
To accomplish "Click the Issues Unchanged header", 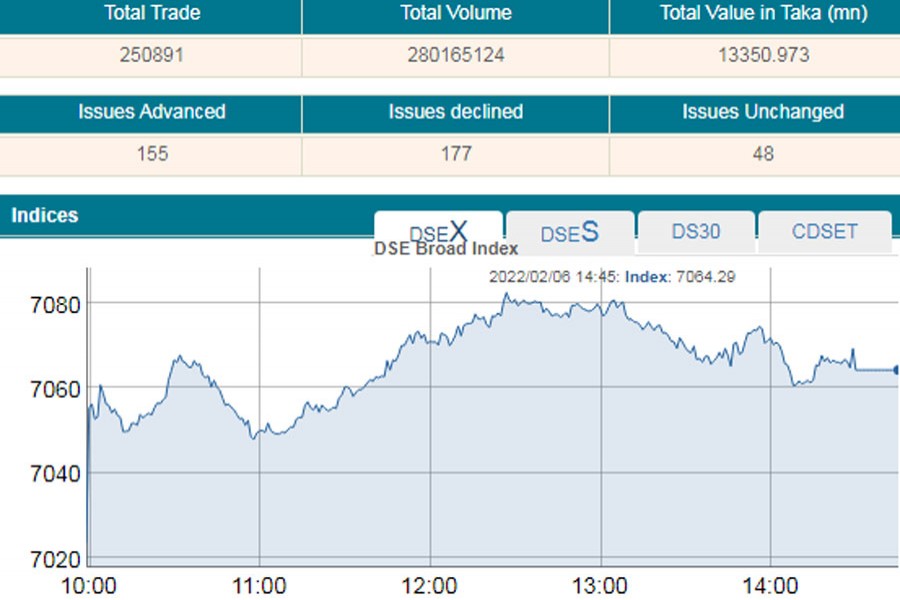I will coord(763,112).
